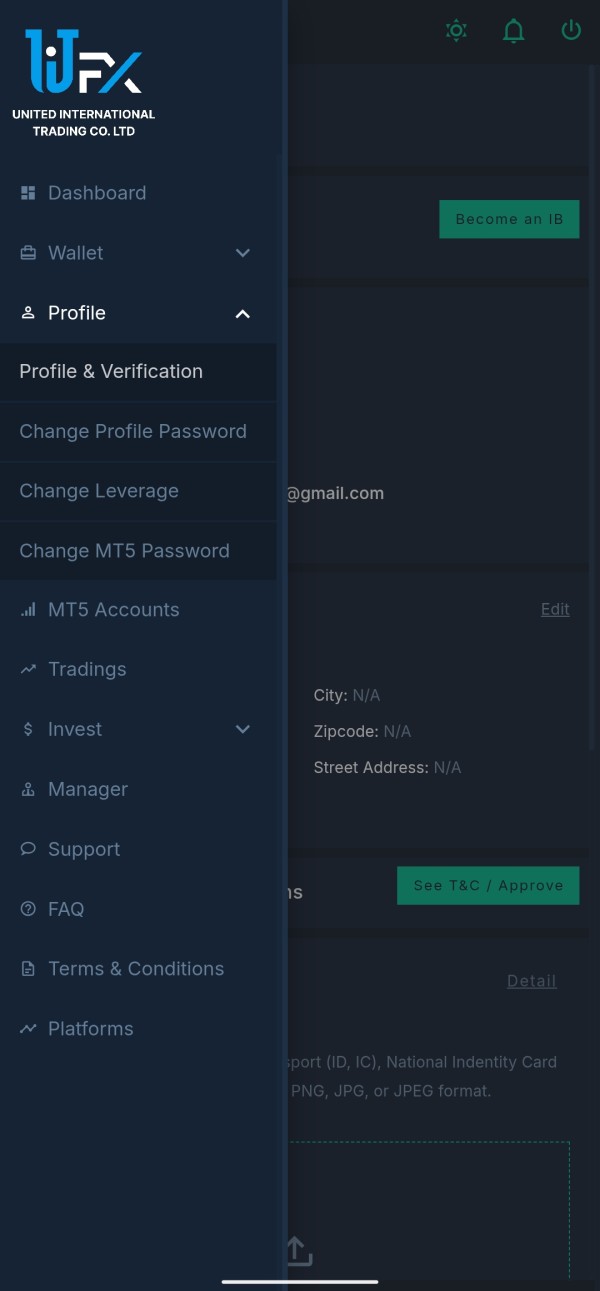This screenshot has width=600, height=1291.
Task: Open Change Profile Password menu item
Action: [133, 432]
